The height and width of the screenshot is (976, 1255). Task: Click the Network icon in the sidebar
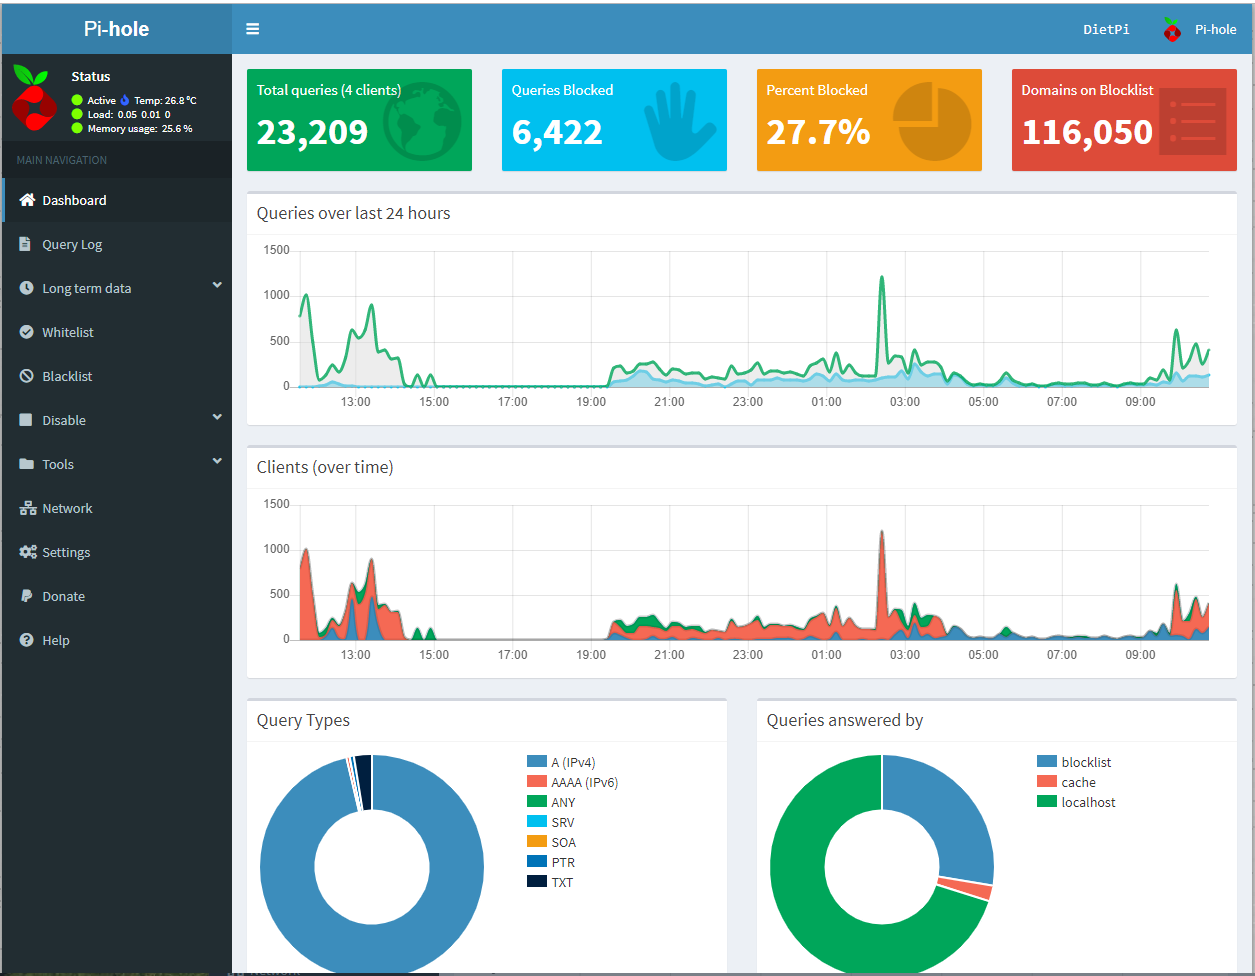(x=27, y=508)
